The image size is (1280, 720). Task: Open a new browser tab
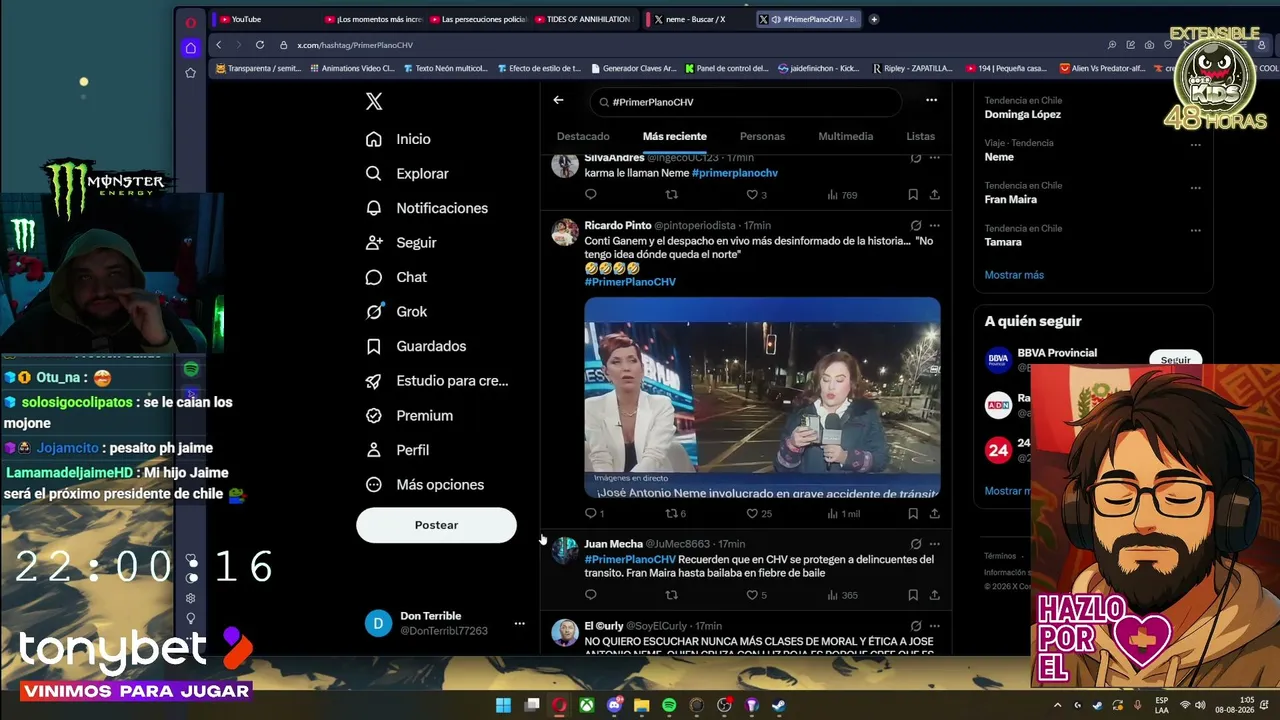coord(874,19)
